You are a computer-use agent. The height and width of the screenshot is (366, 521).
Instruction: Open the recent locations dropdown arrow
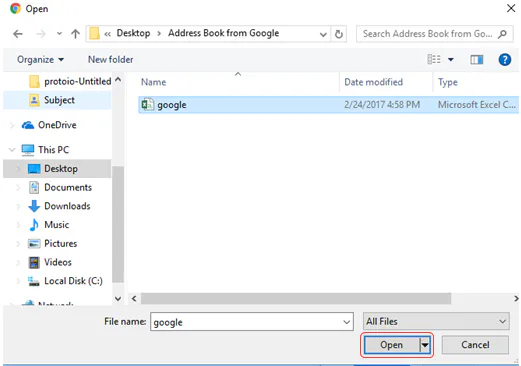tap(59, 34)
